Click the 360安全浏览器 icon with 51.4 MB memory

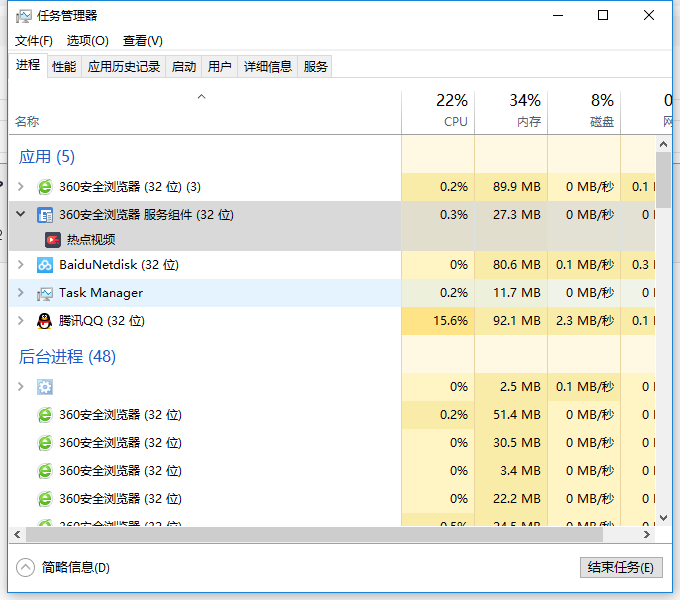coord(45,415)
